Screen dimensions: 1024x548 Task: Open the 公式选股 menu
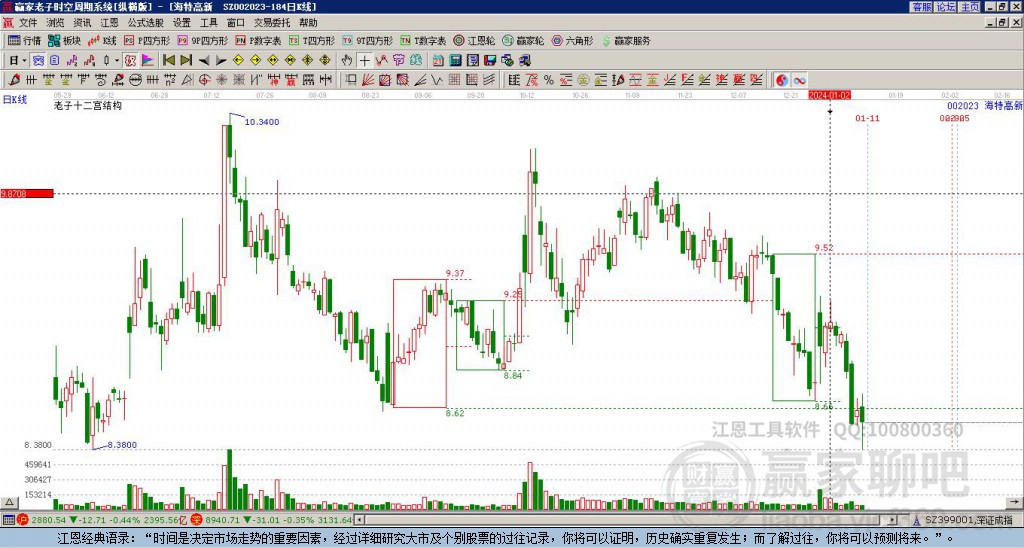146,23
